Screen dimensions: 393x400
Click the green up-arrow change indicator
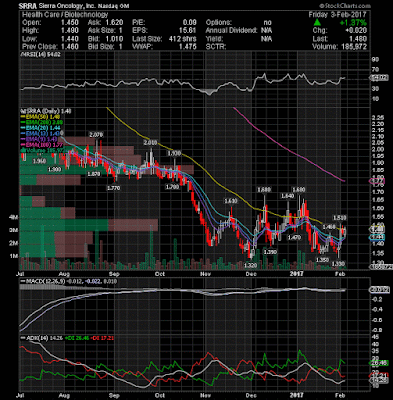tap(317, 23)
